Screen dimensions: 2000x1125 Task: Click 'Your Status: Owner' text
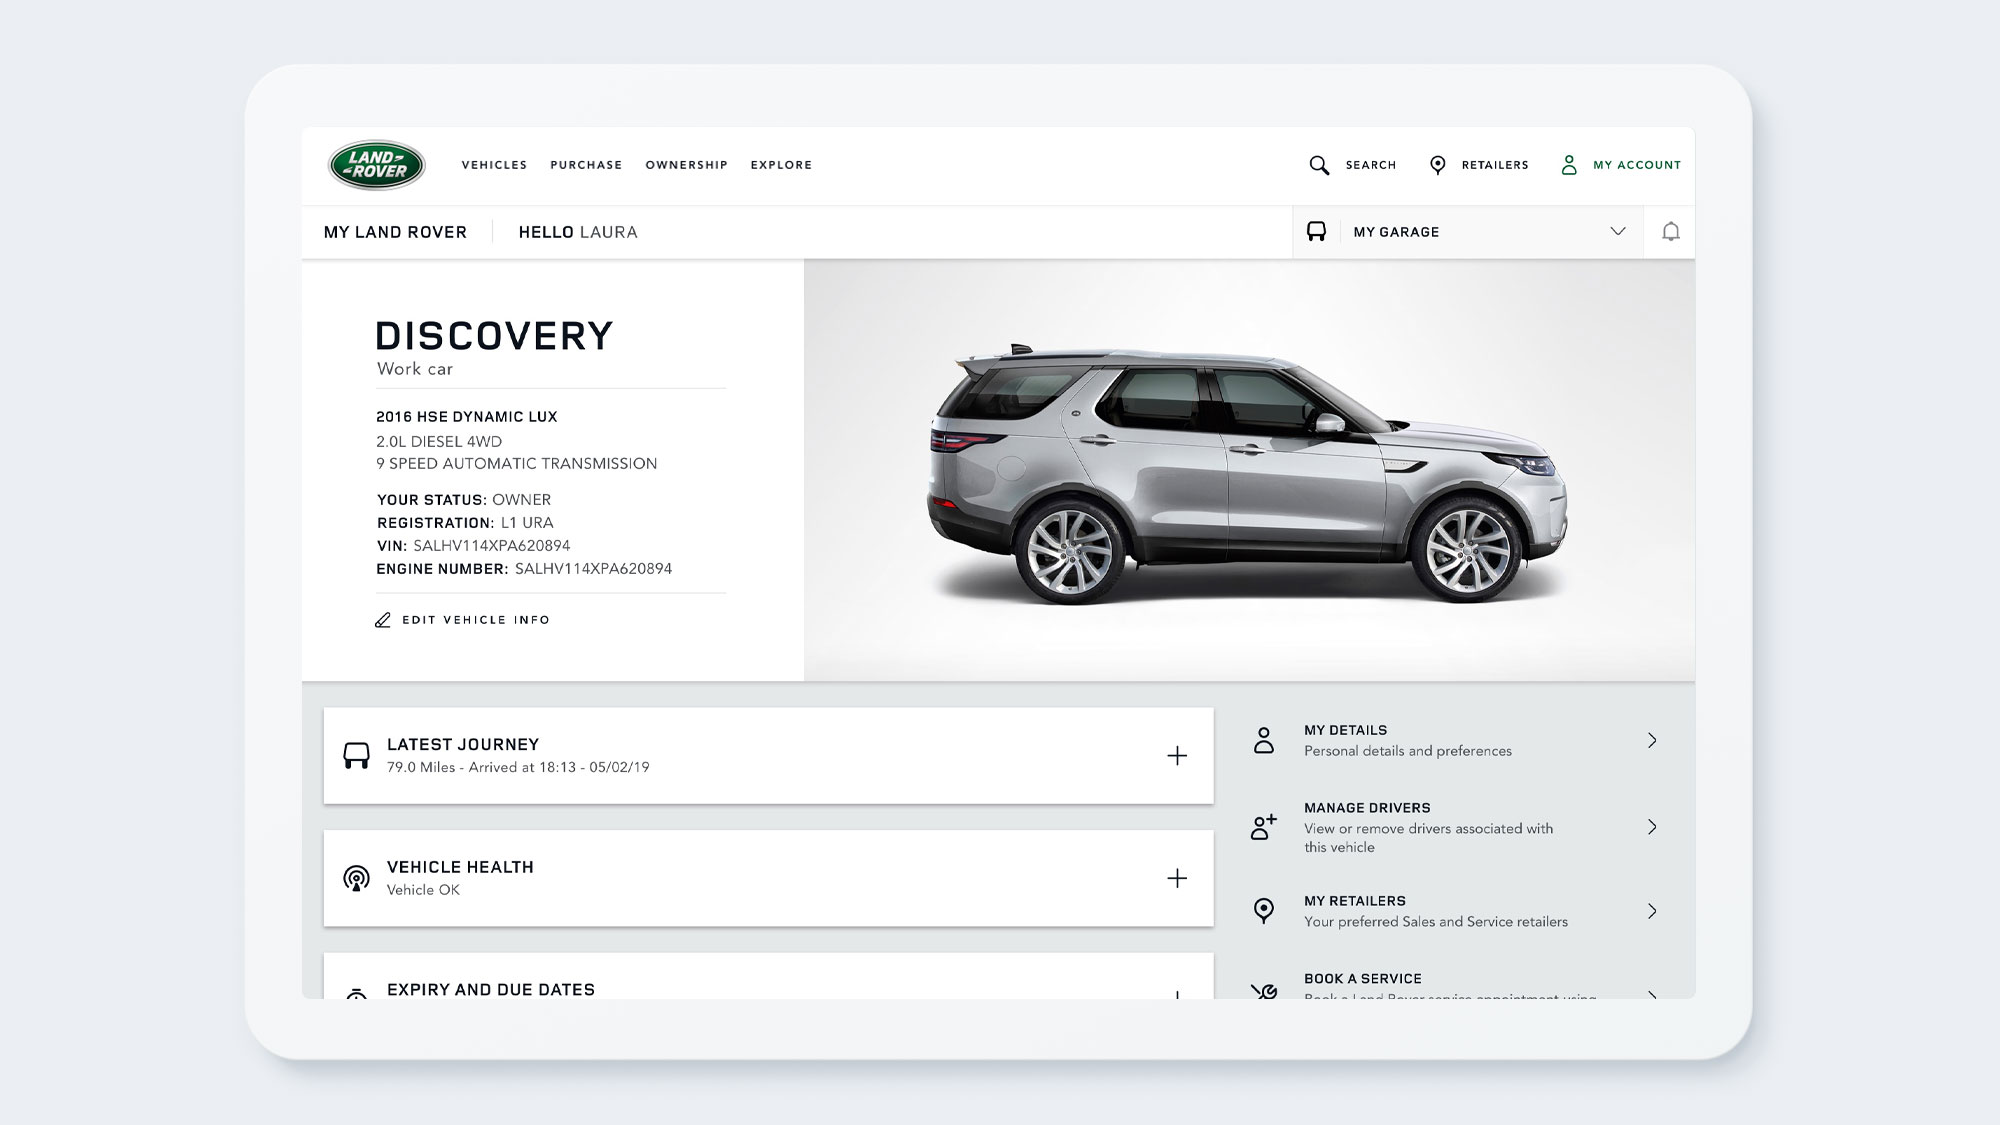[464, 500]
